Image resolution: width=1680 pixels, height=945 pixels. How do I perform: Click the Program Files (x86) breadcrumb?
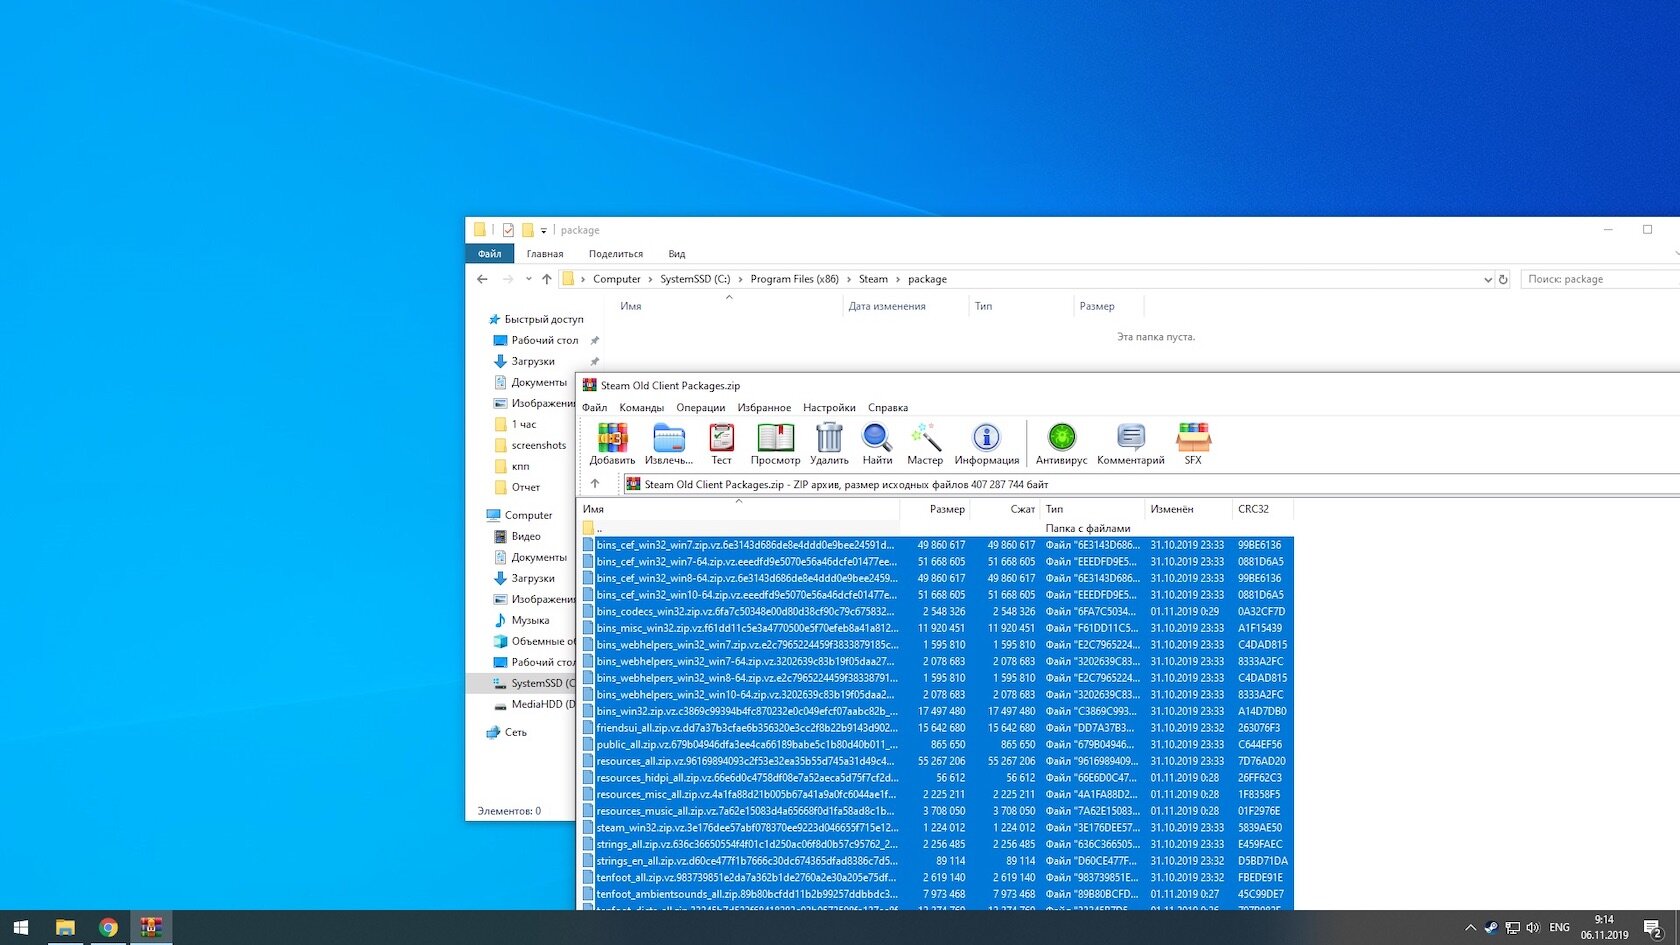794,279
